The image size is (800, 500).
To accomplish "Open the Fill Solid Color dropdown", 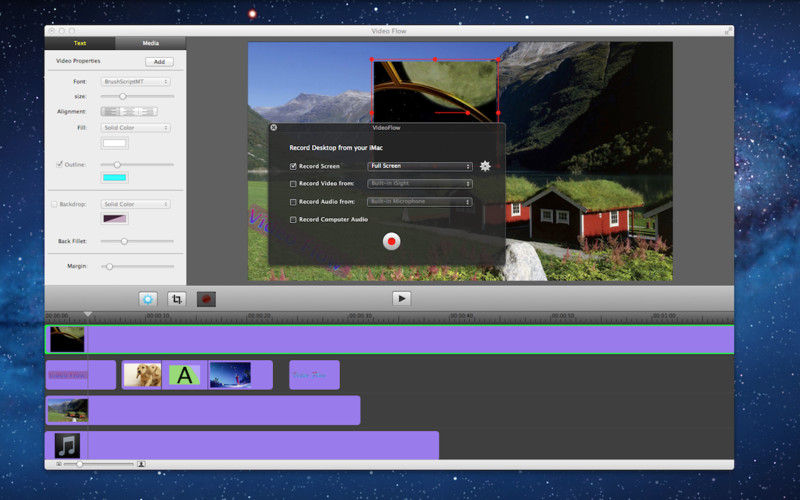I will (x=135, y=128).
